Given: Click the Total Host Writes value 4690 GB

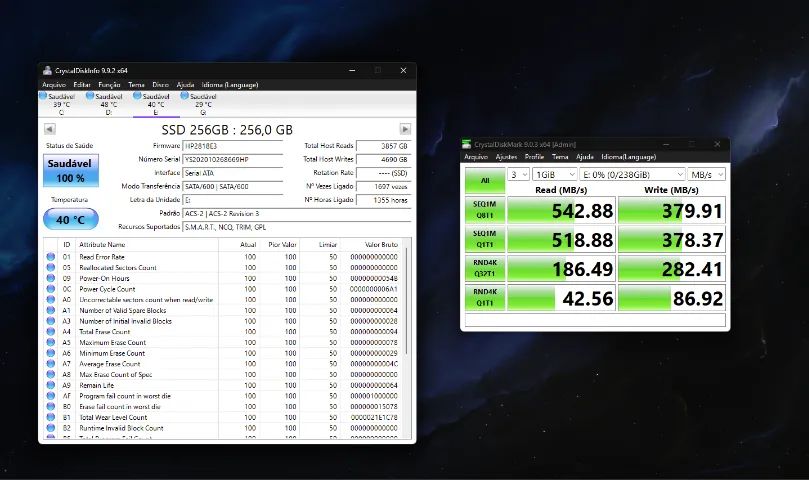Looking at the screenshot, I should coord(383,159).
